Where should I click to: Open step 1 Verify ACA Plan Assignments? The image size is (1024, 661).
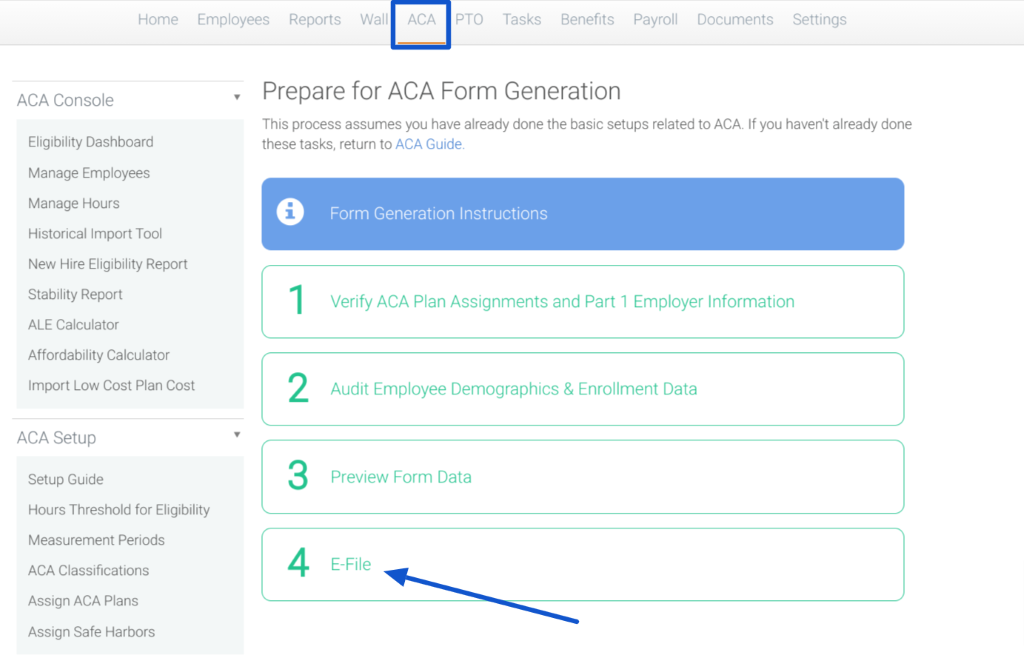[583, 302]
